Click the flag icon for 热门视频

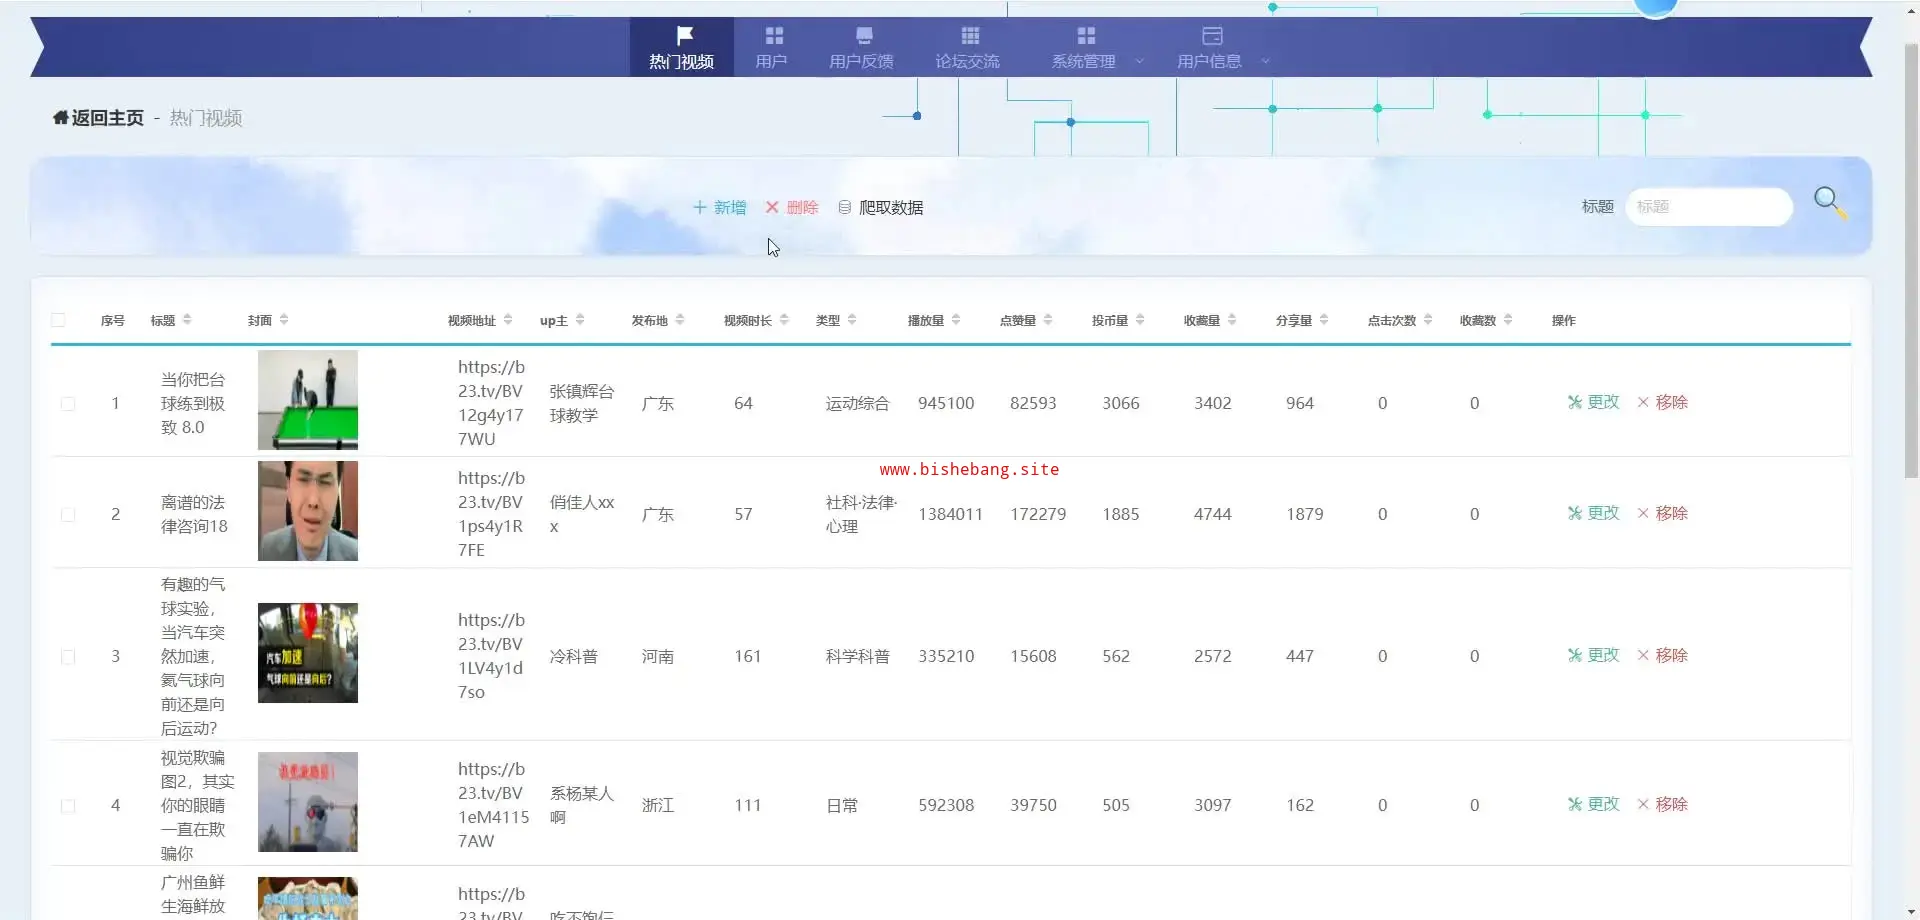684,36
